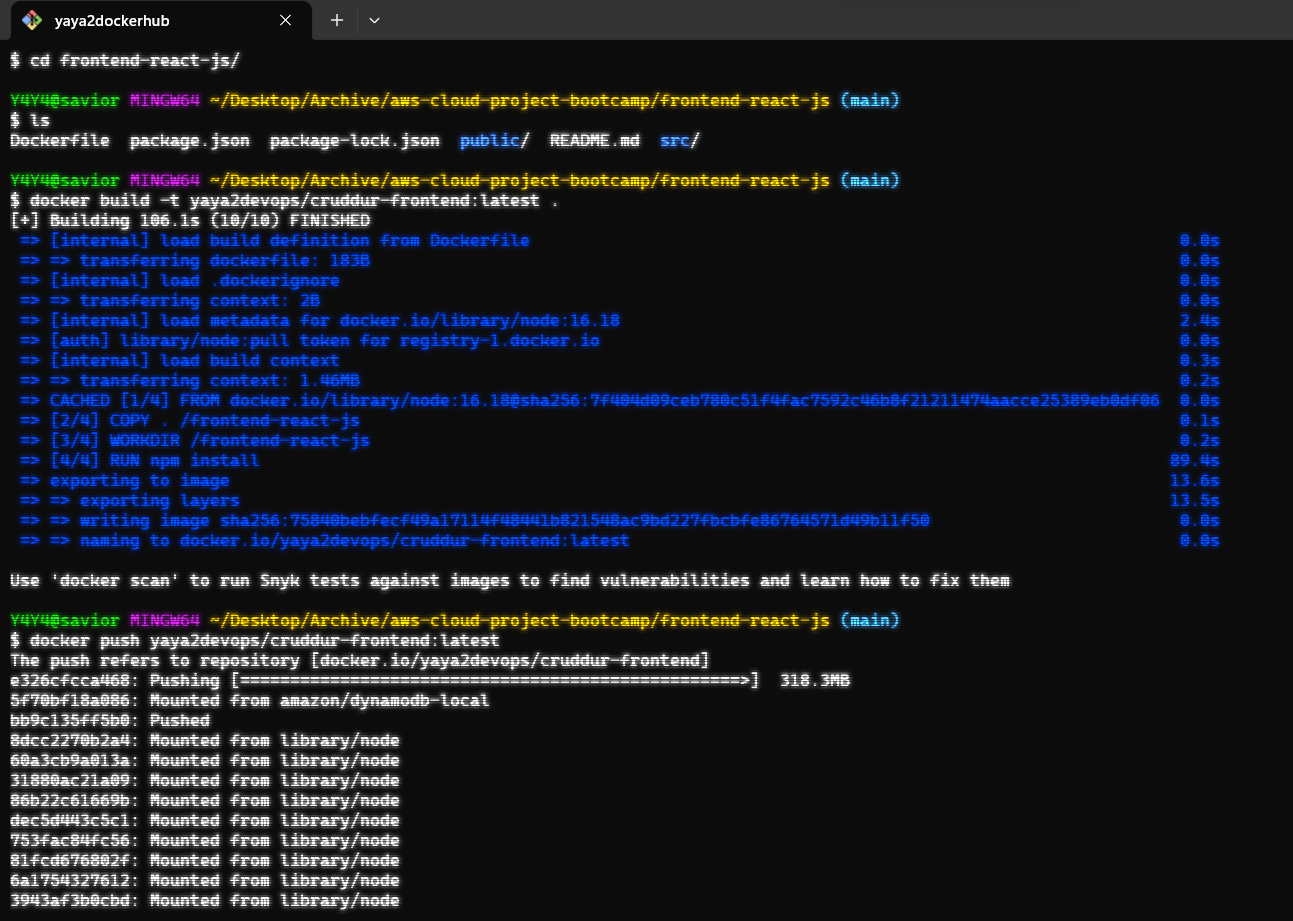Click the 'load metadata for docker.io/library/node:16.18' line
Image resolution: width=1293 pixels, height=921 pixels.
click(320, 320)
